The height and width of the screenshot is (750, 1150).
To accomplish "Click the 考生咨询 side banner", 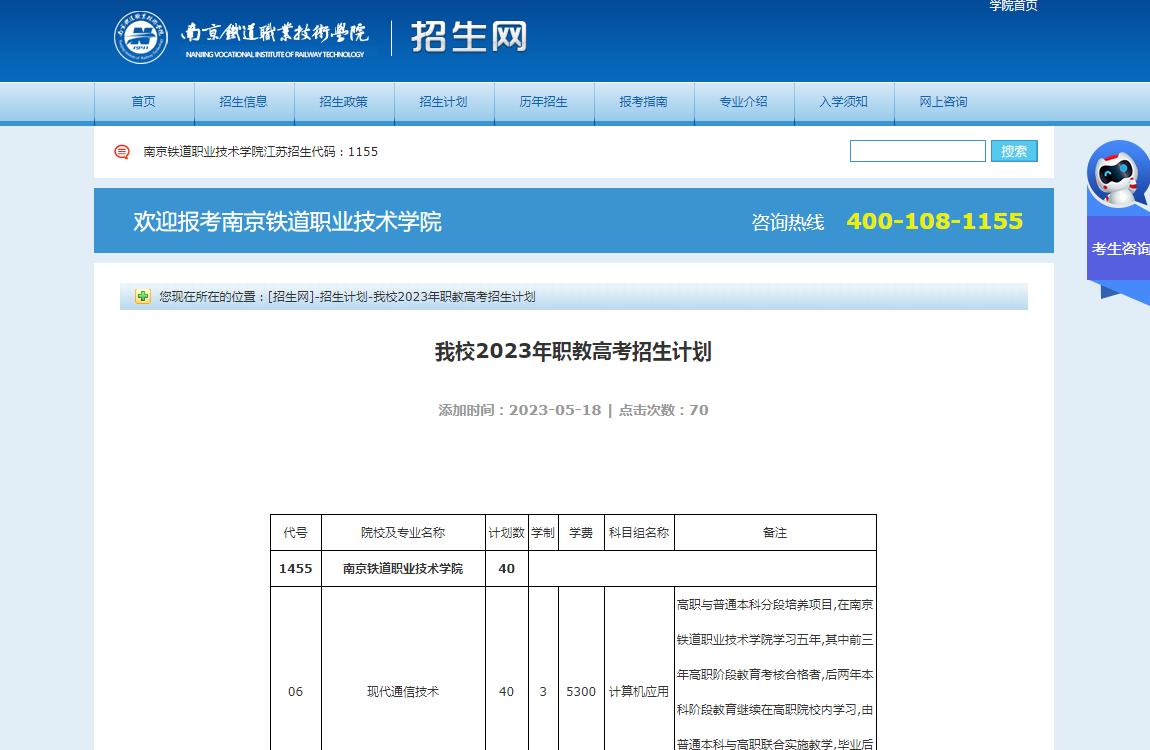I will [1119, 249].
